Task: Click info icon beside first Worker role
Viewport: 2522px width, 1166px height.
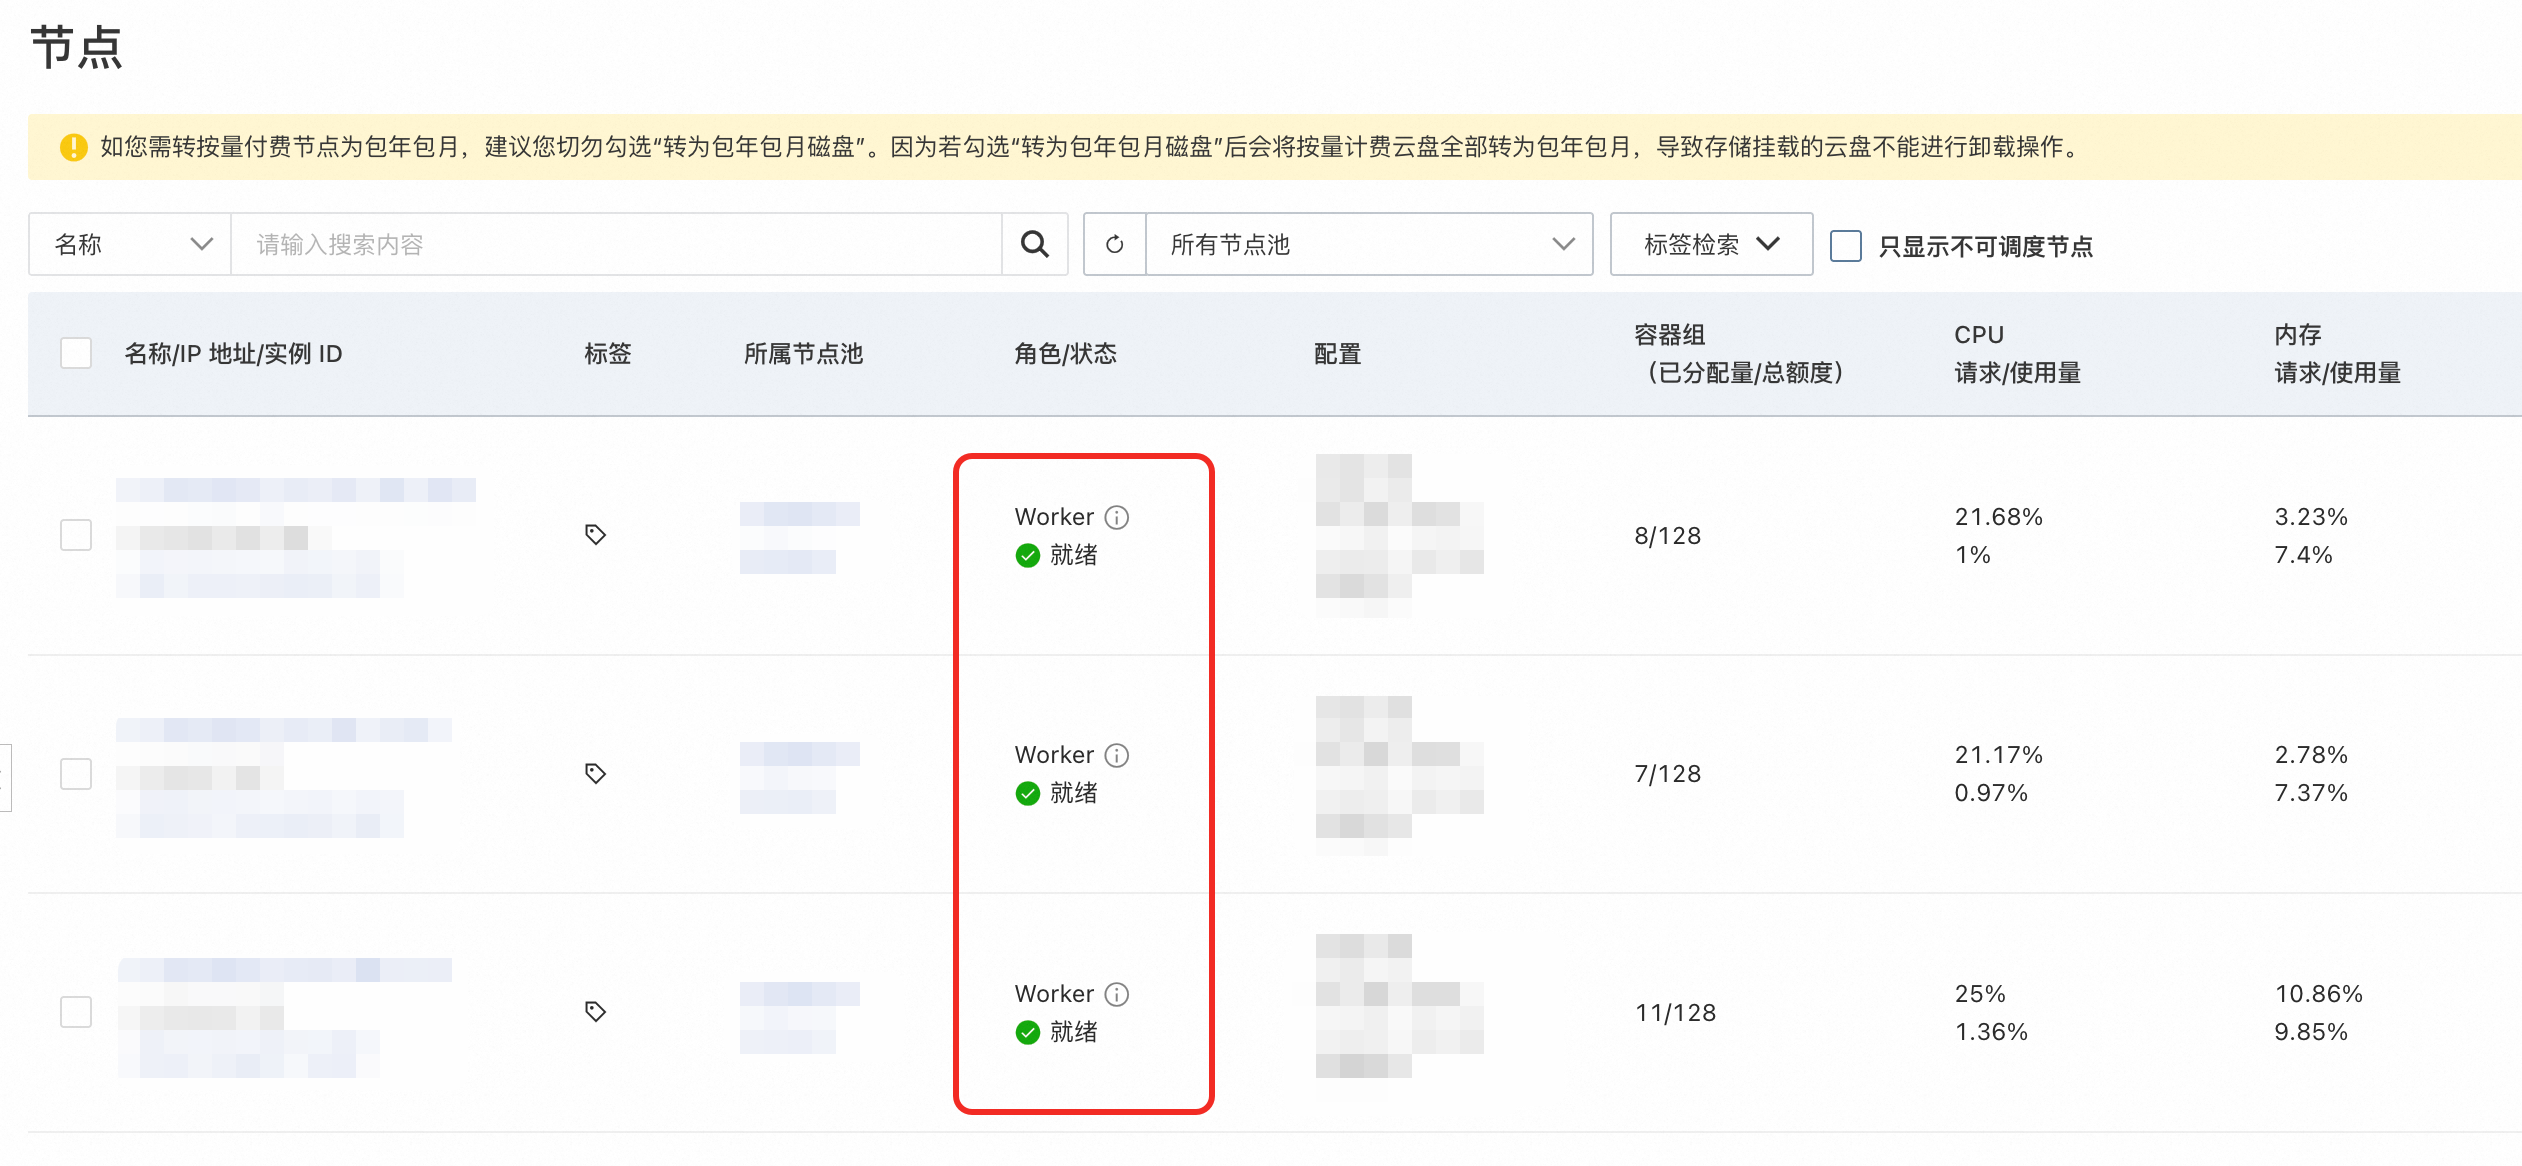Action: pos(1116,517)
